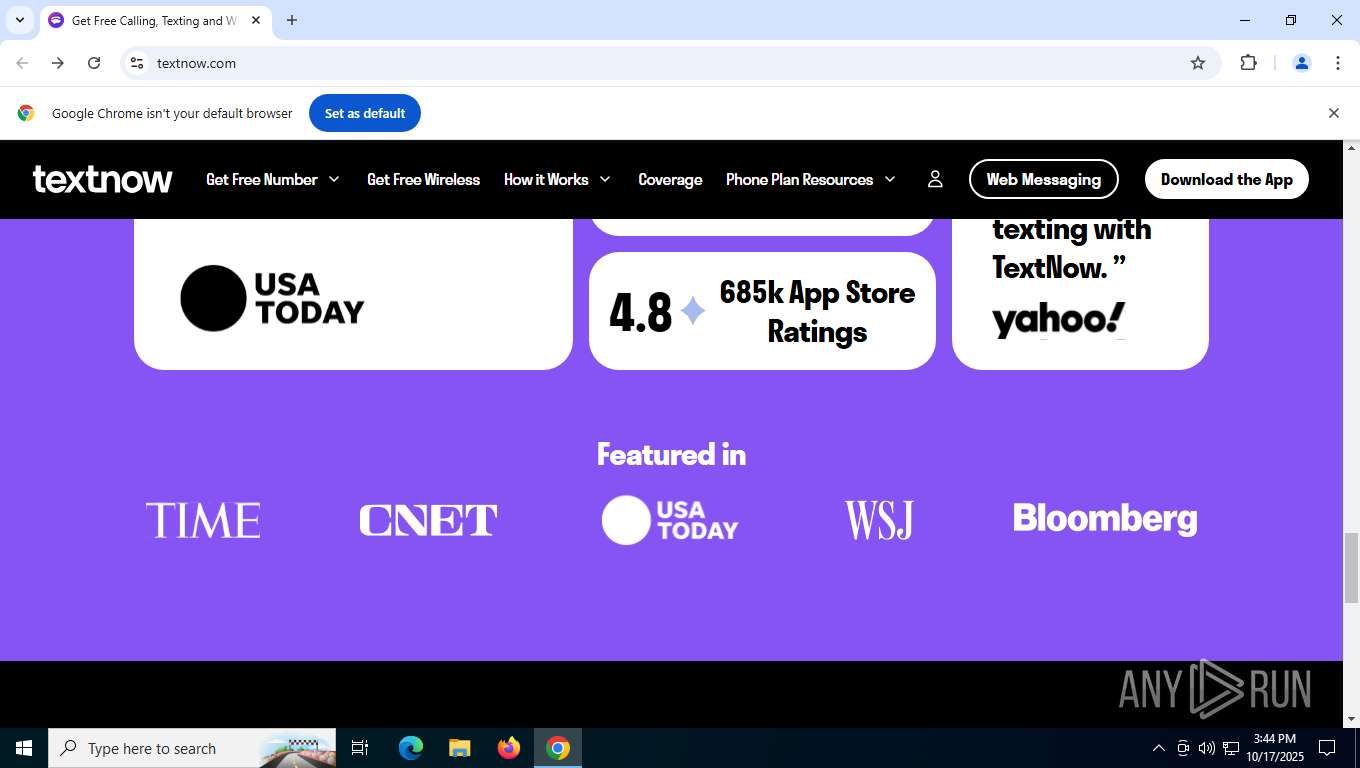
Task: Expand Phone Plan Resources menu
Action: (x=811, y=179)
